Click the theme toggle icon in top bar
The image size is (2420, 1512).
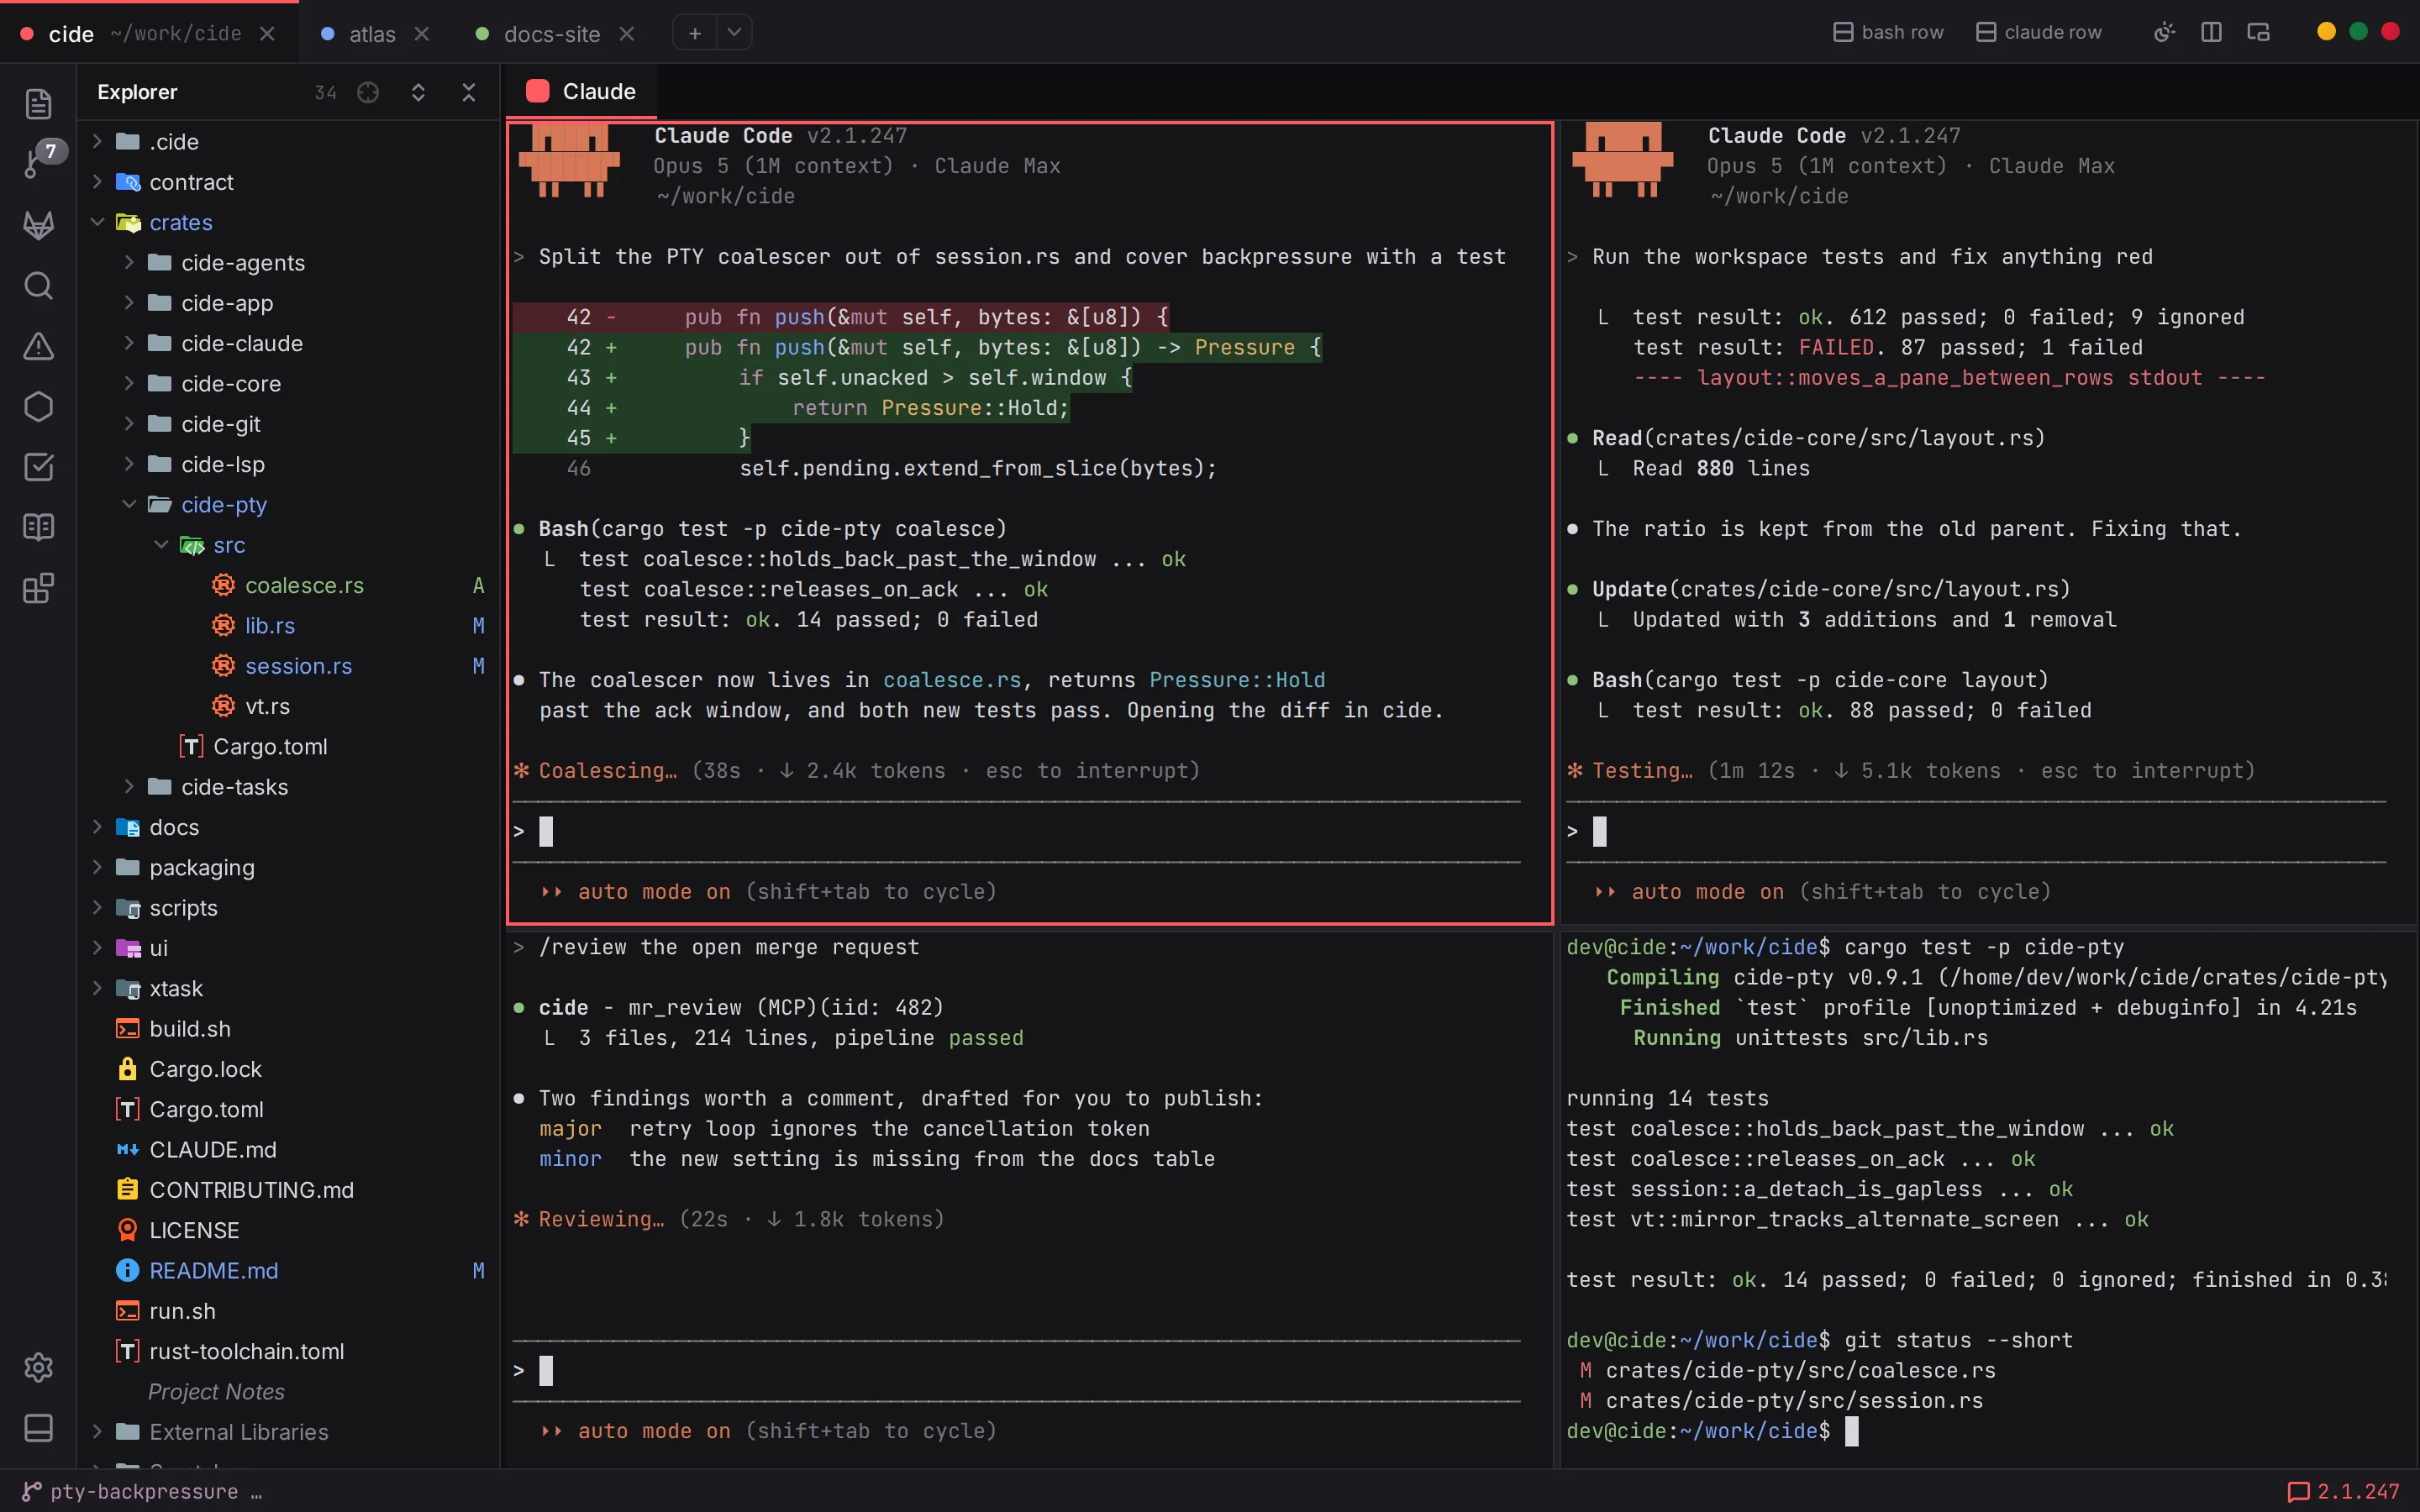click(x=2164, y=33)
